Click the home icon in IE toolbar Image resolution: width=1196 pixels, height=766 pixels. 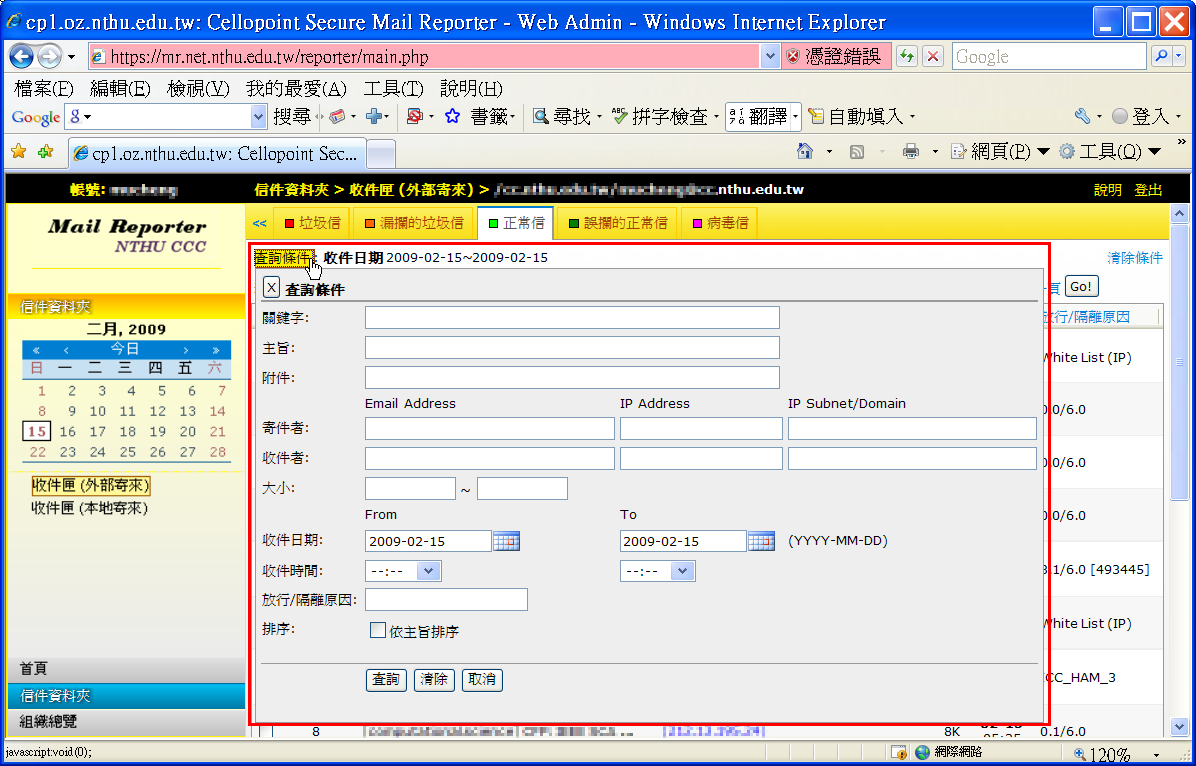click(805, 152)
